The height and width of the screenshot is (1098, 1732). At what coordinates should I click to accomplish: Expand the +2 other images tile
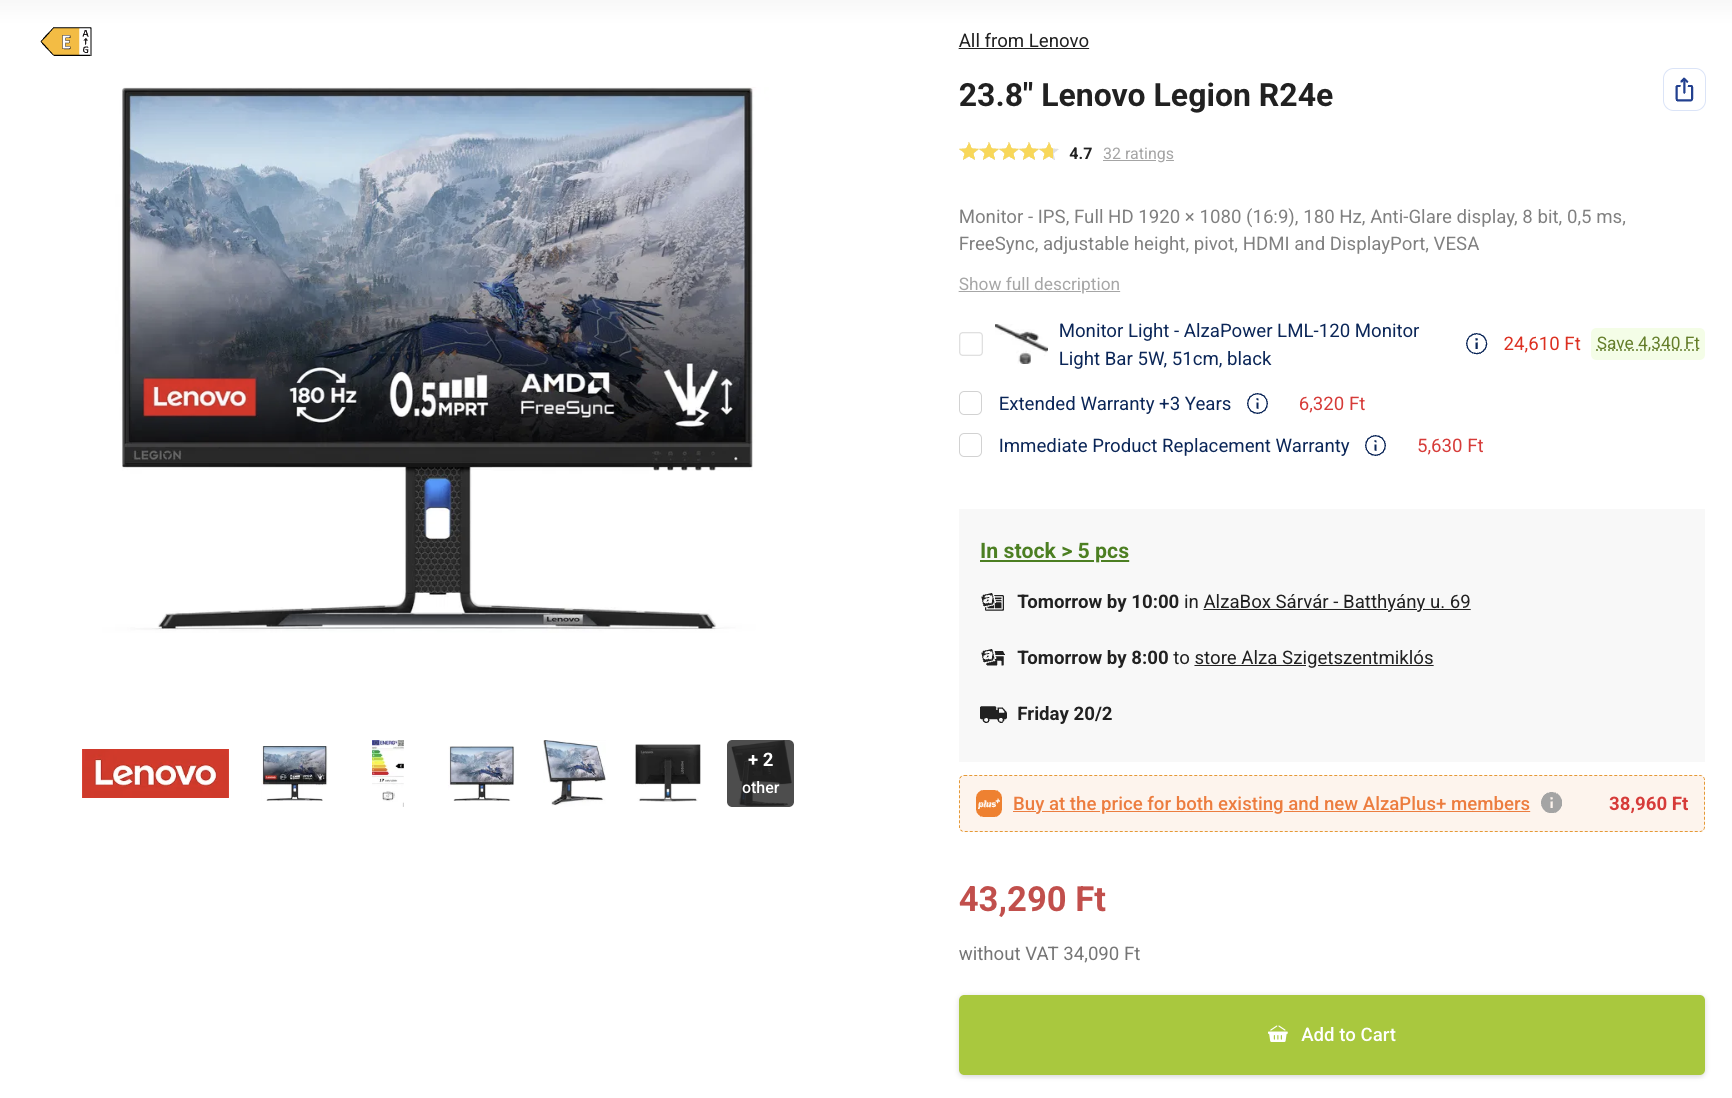(x=760, y=773)
